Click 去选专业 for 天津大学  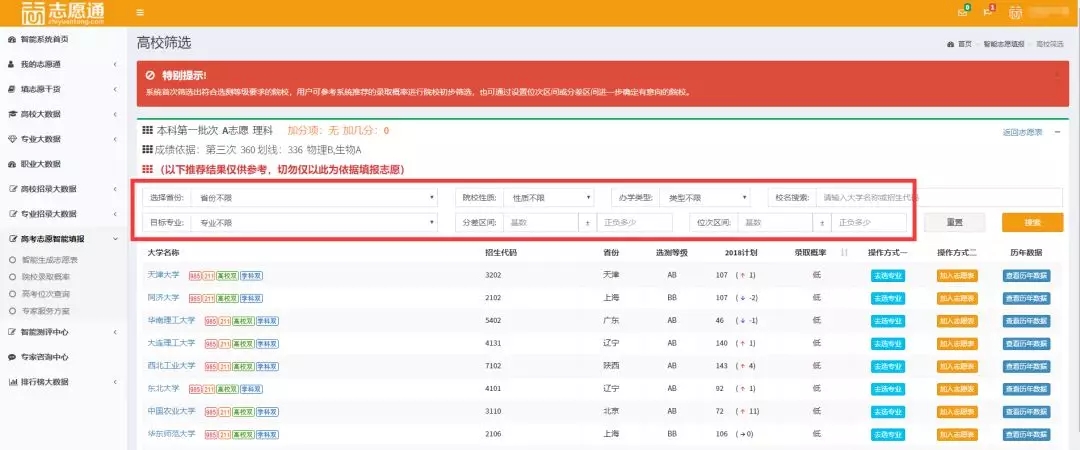point(886,275)
